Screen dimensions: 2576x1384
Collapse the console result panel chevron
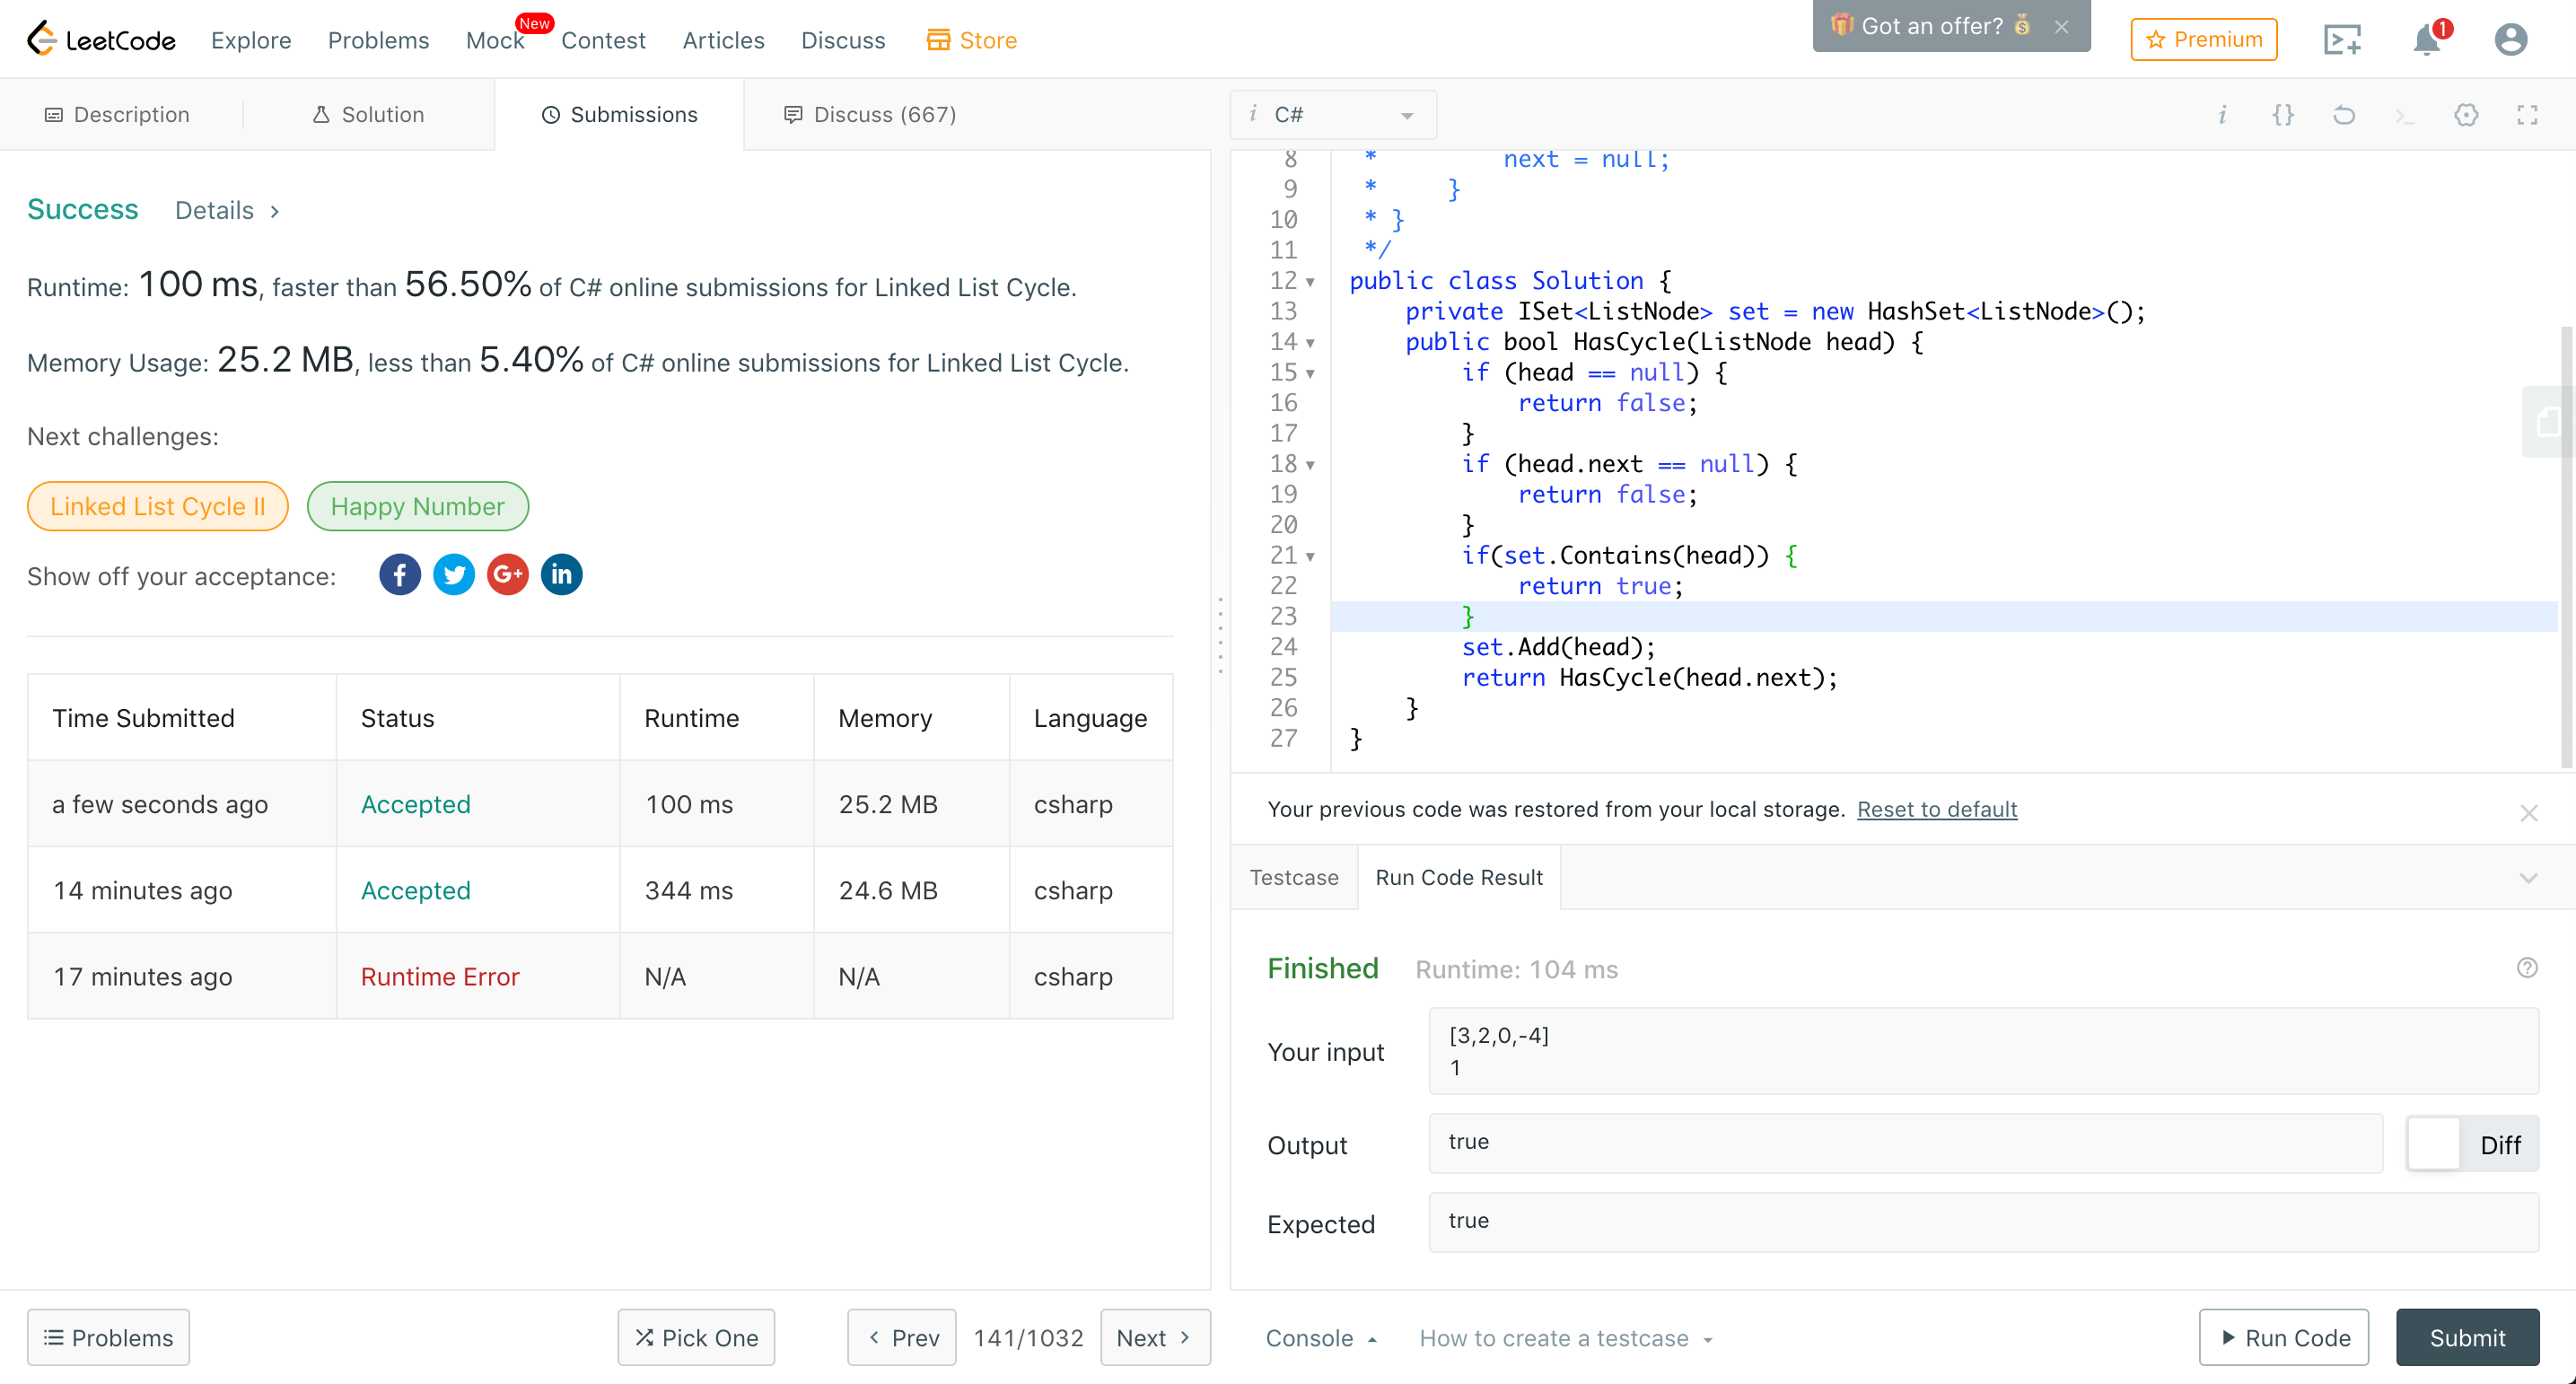2528,878
